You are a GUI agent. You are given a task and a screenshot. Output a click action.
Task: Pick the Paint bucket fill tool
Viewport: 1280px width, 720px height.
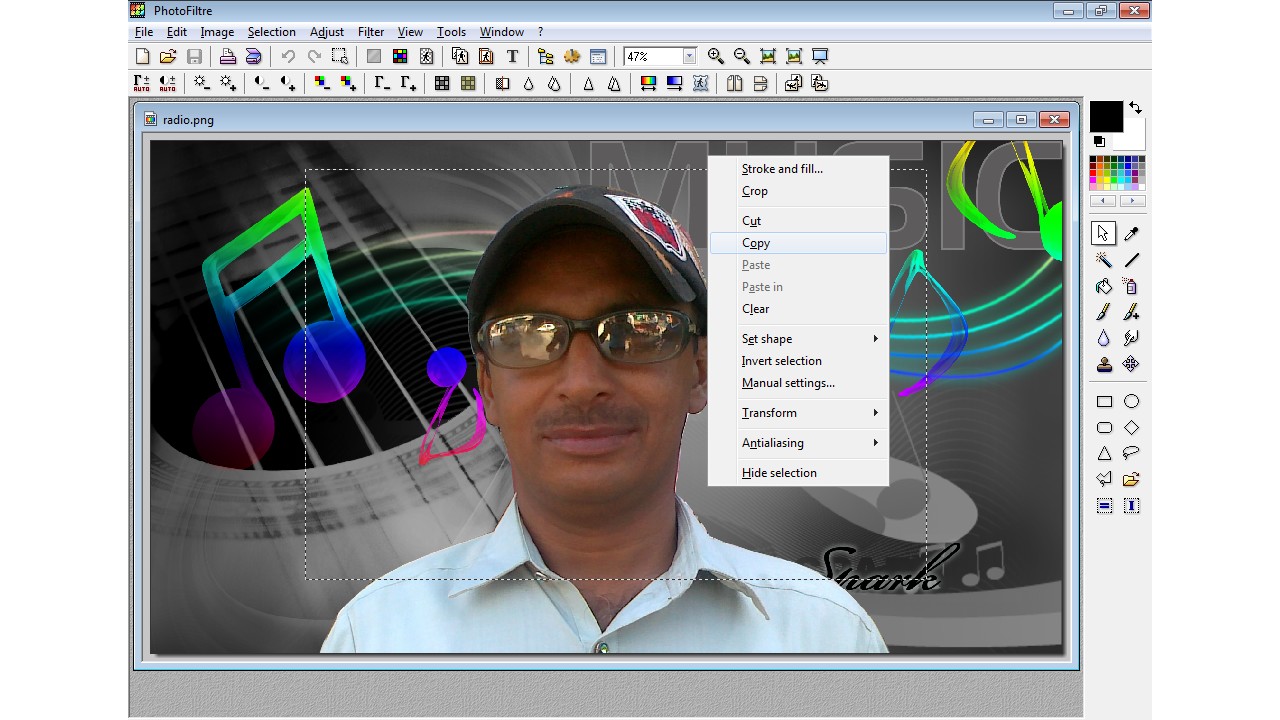(x=1104, y=286)
